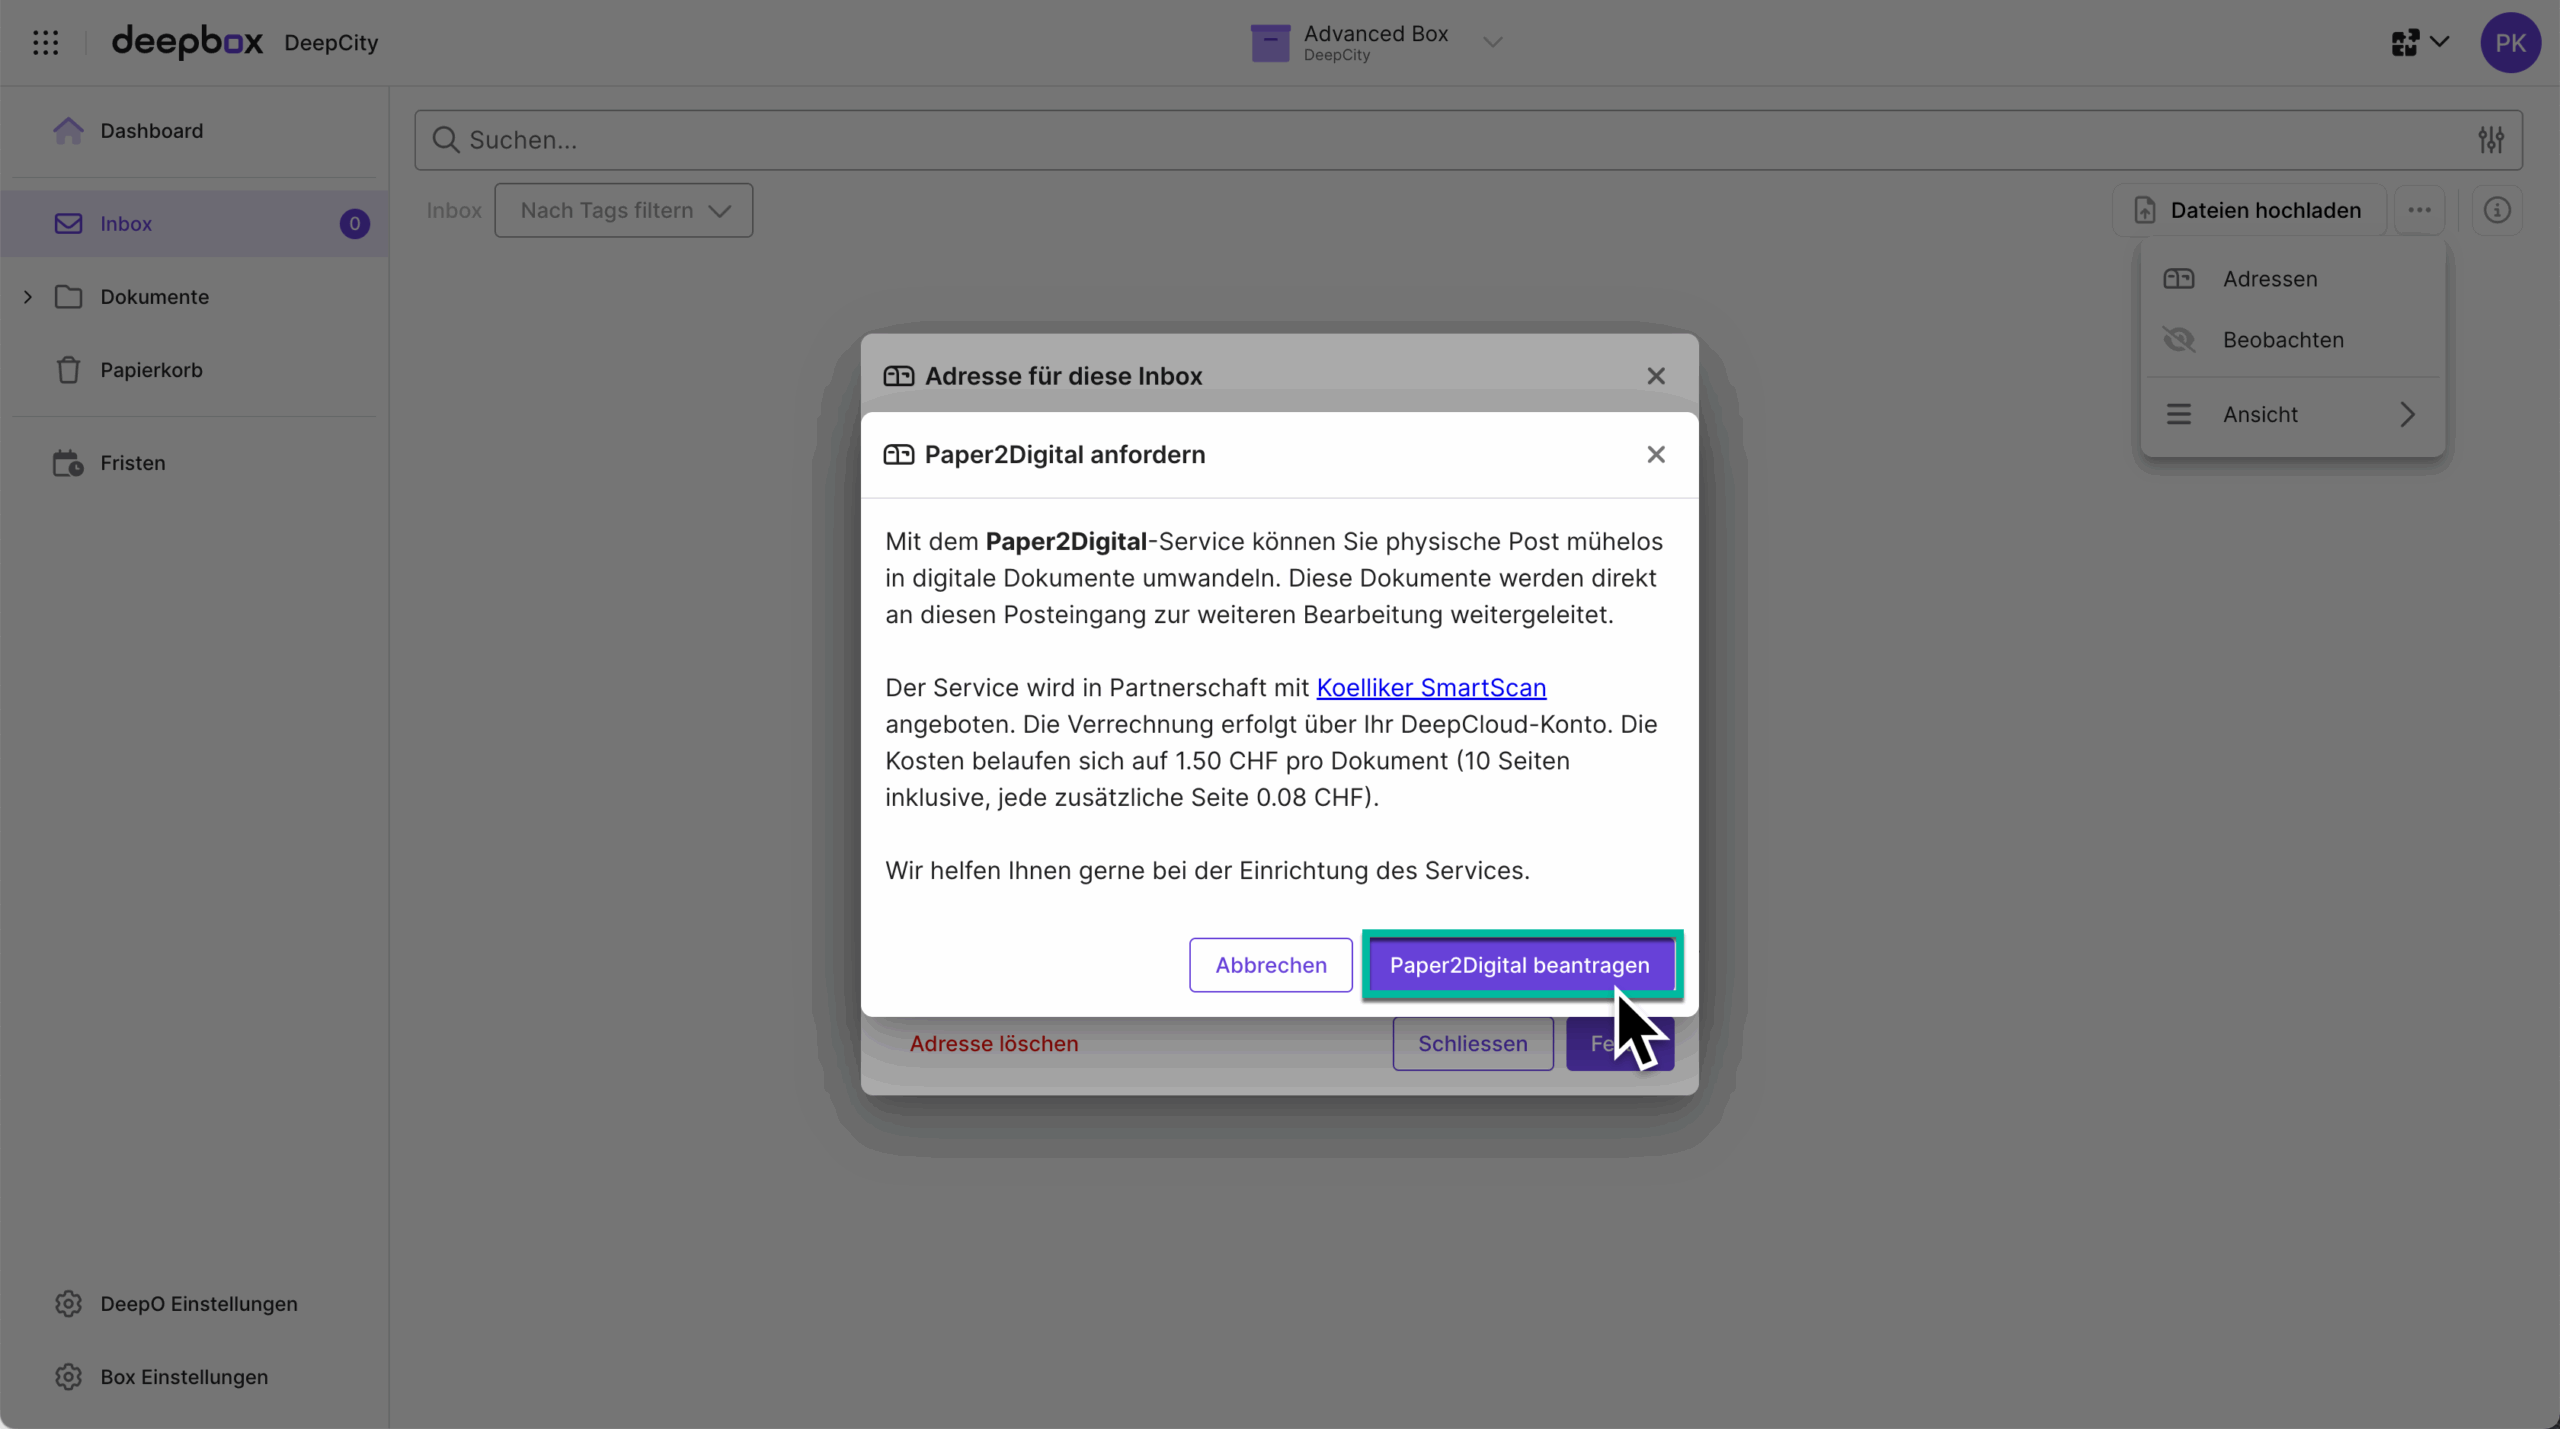Expand the Advanced Box selector chevron
2560x1429 pixels.
click(1492, 42)
